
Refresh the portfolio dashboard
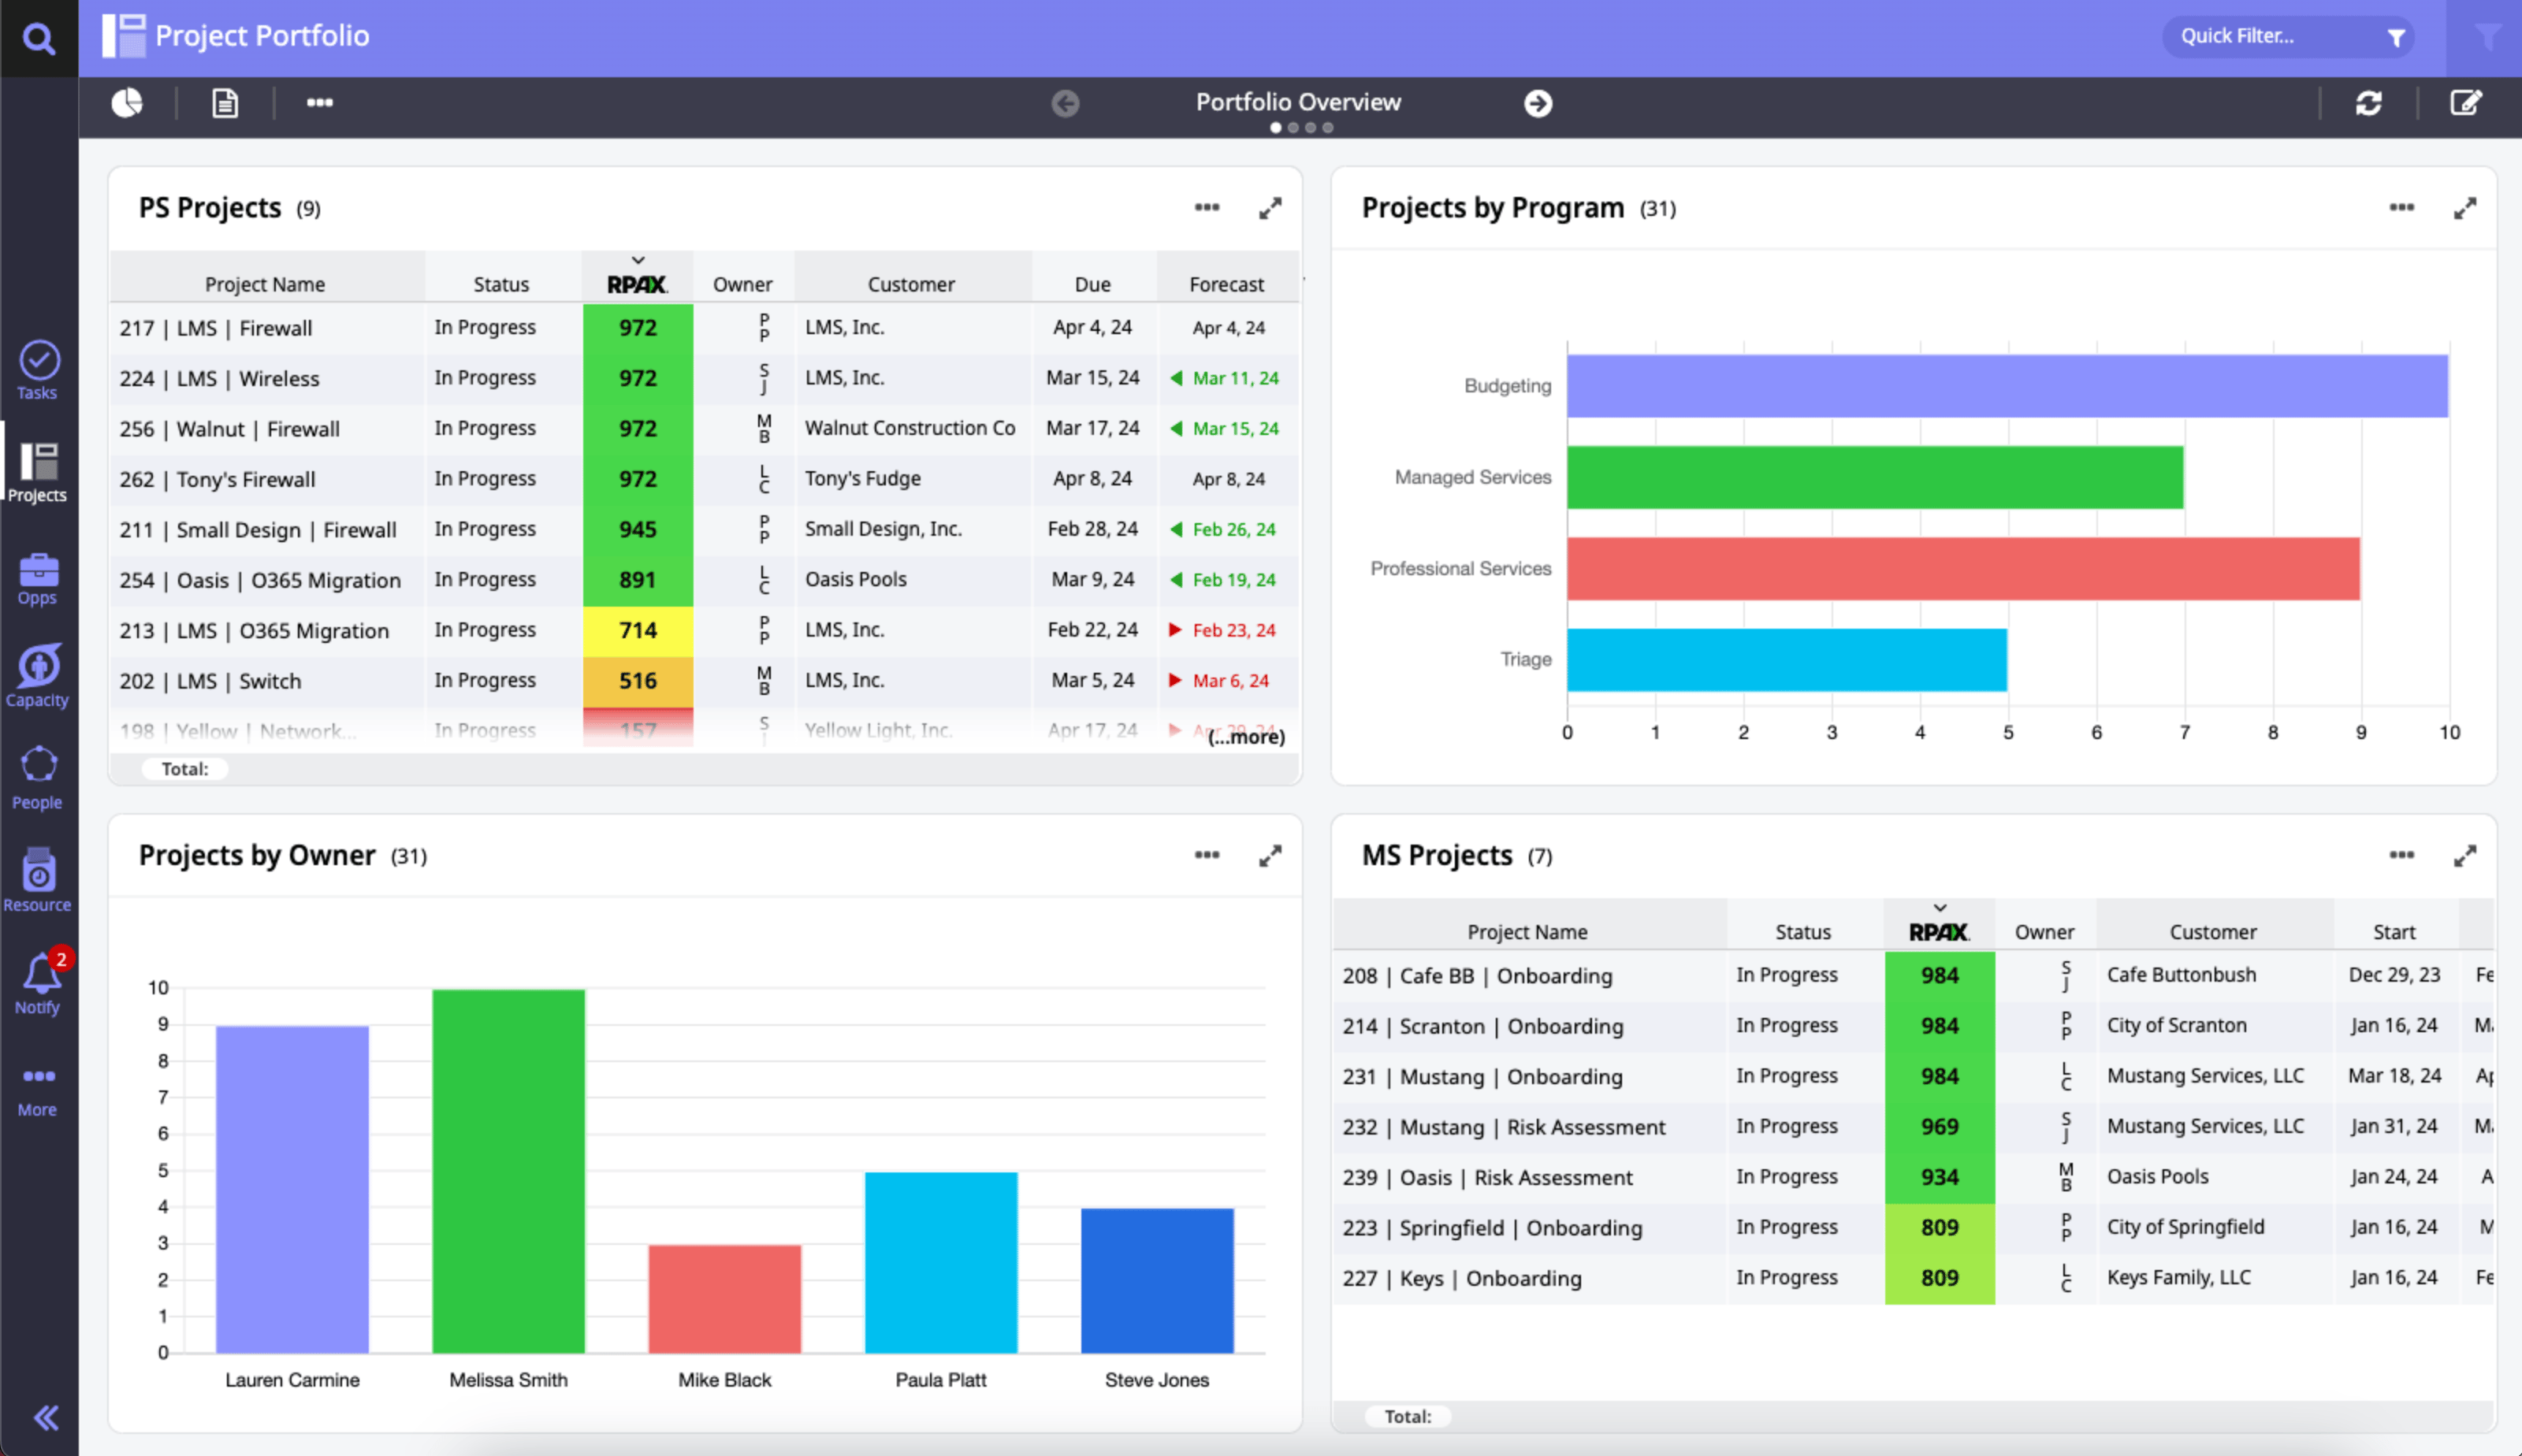pyautogui.click(x=2368, y=103)
